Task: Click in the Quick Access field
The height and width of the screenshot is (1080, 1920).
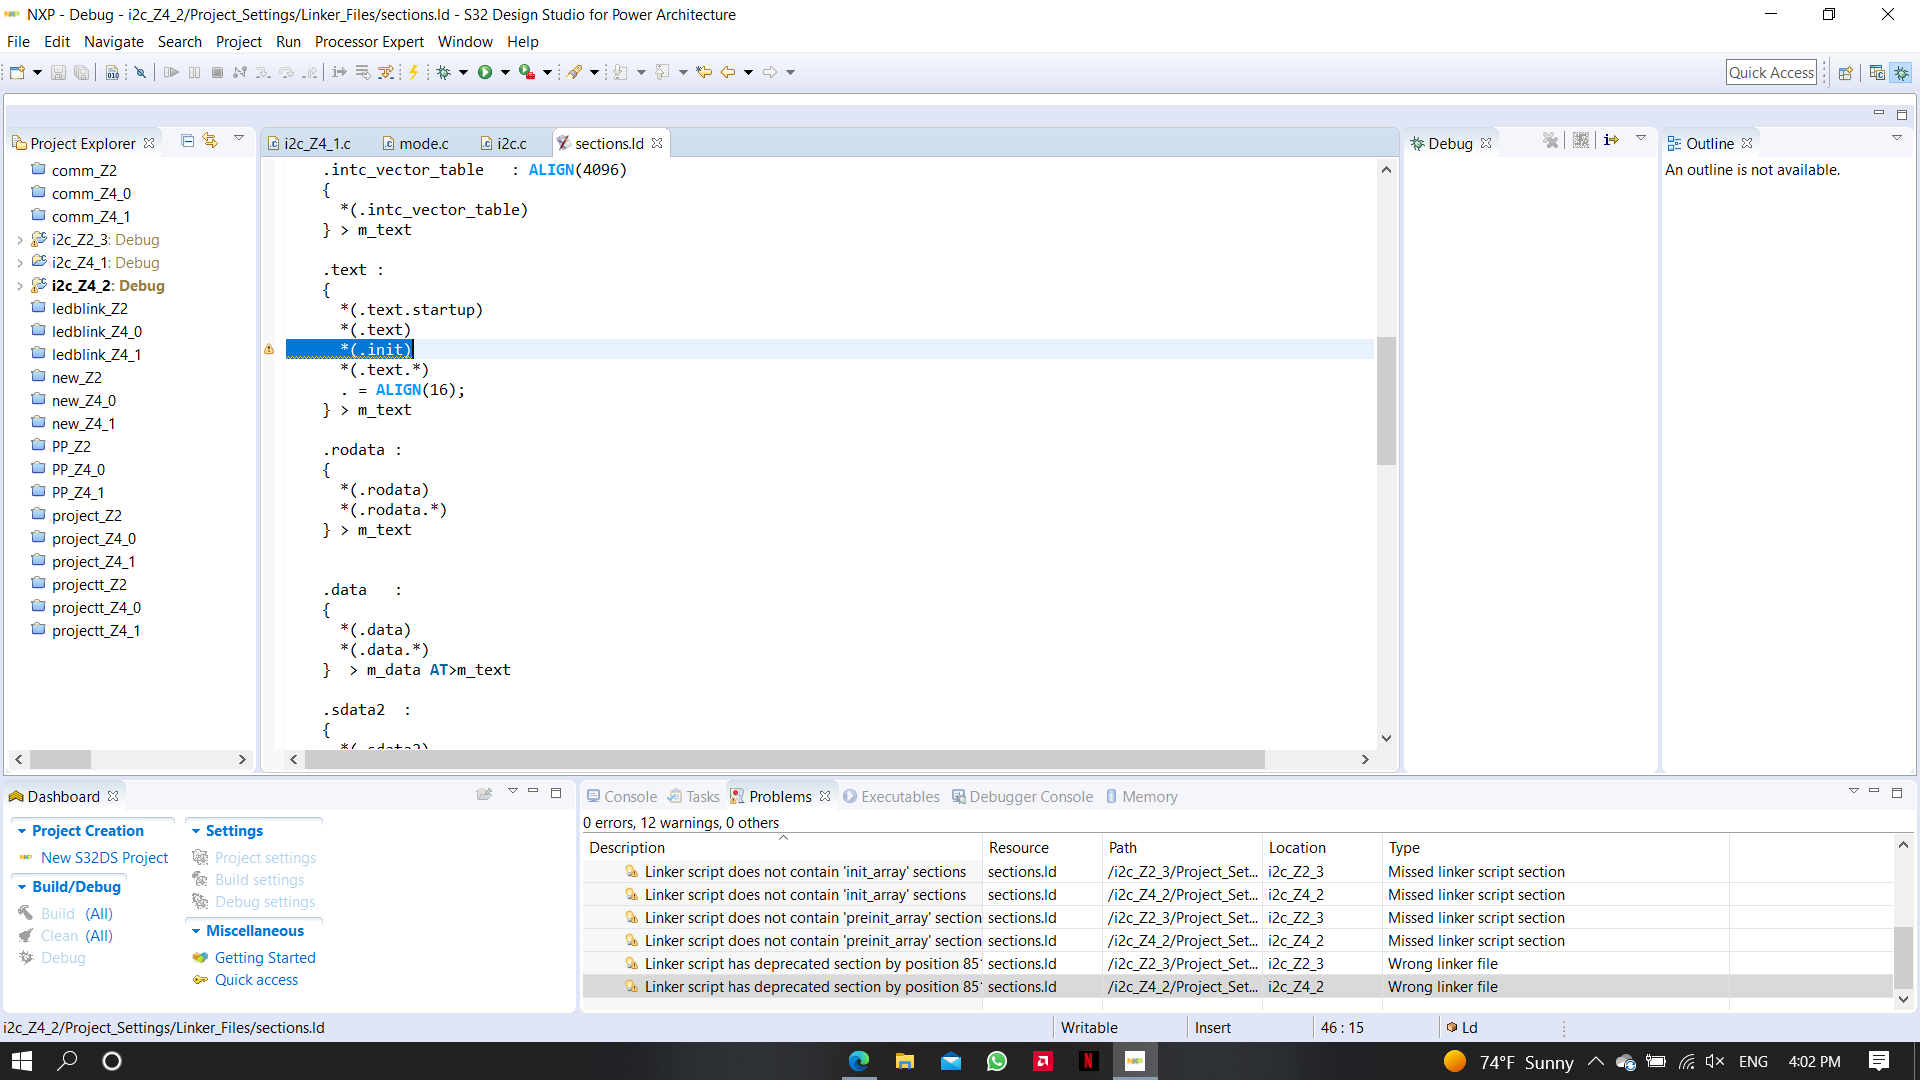Action: click(x=1770, y=72)
